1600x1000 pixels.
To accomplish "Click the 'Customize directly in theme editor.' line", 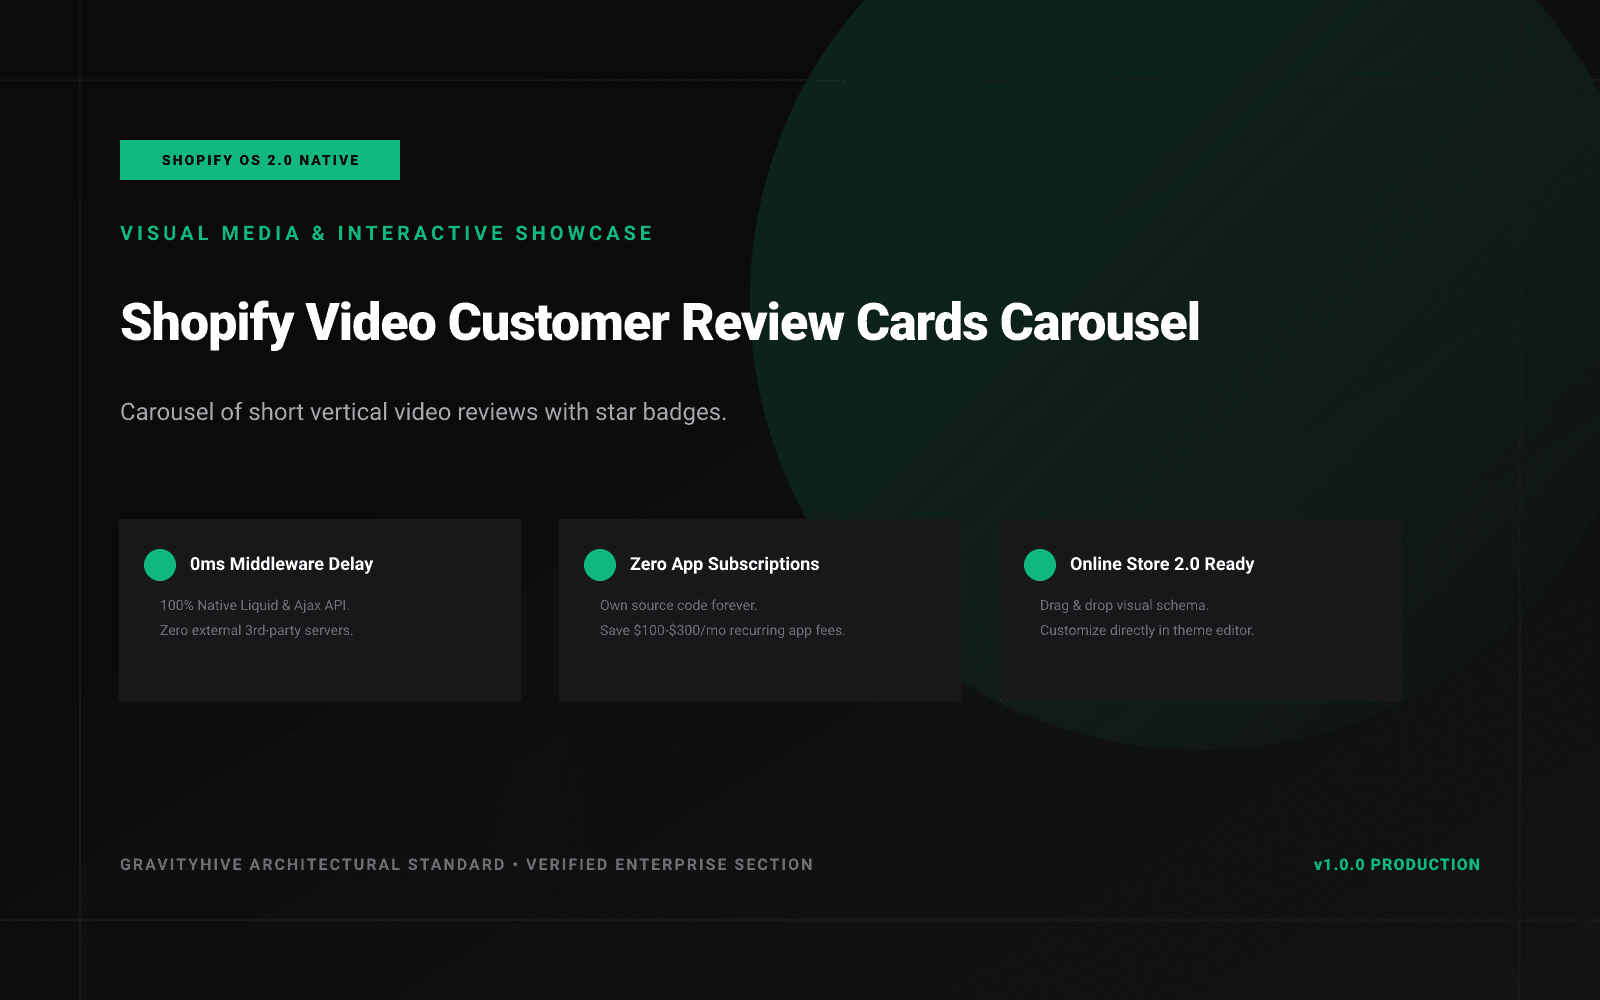I will 1147,630.
